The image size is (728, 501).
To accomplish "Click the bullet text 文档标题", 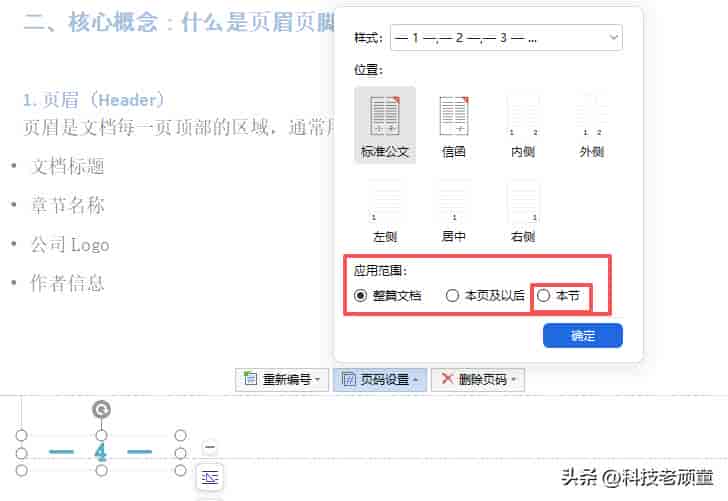I will pos(68,167).
